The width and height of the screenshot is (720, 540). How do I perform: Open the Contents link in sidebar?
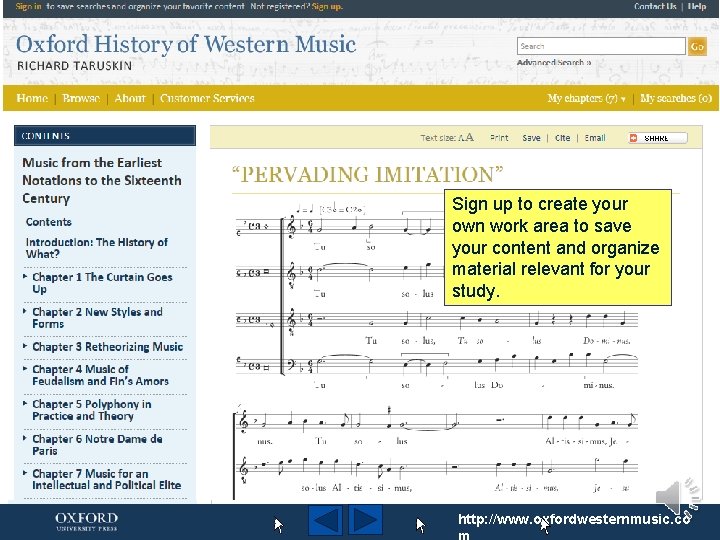click(x=49, y=222)
